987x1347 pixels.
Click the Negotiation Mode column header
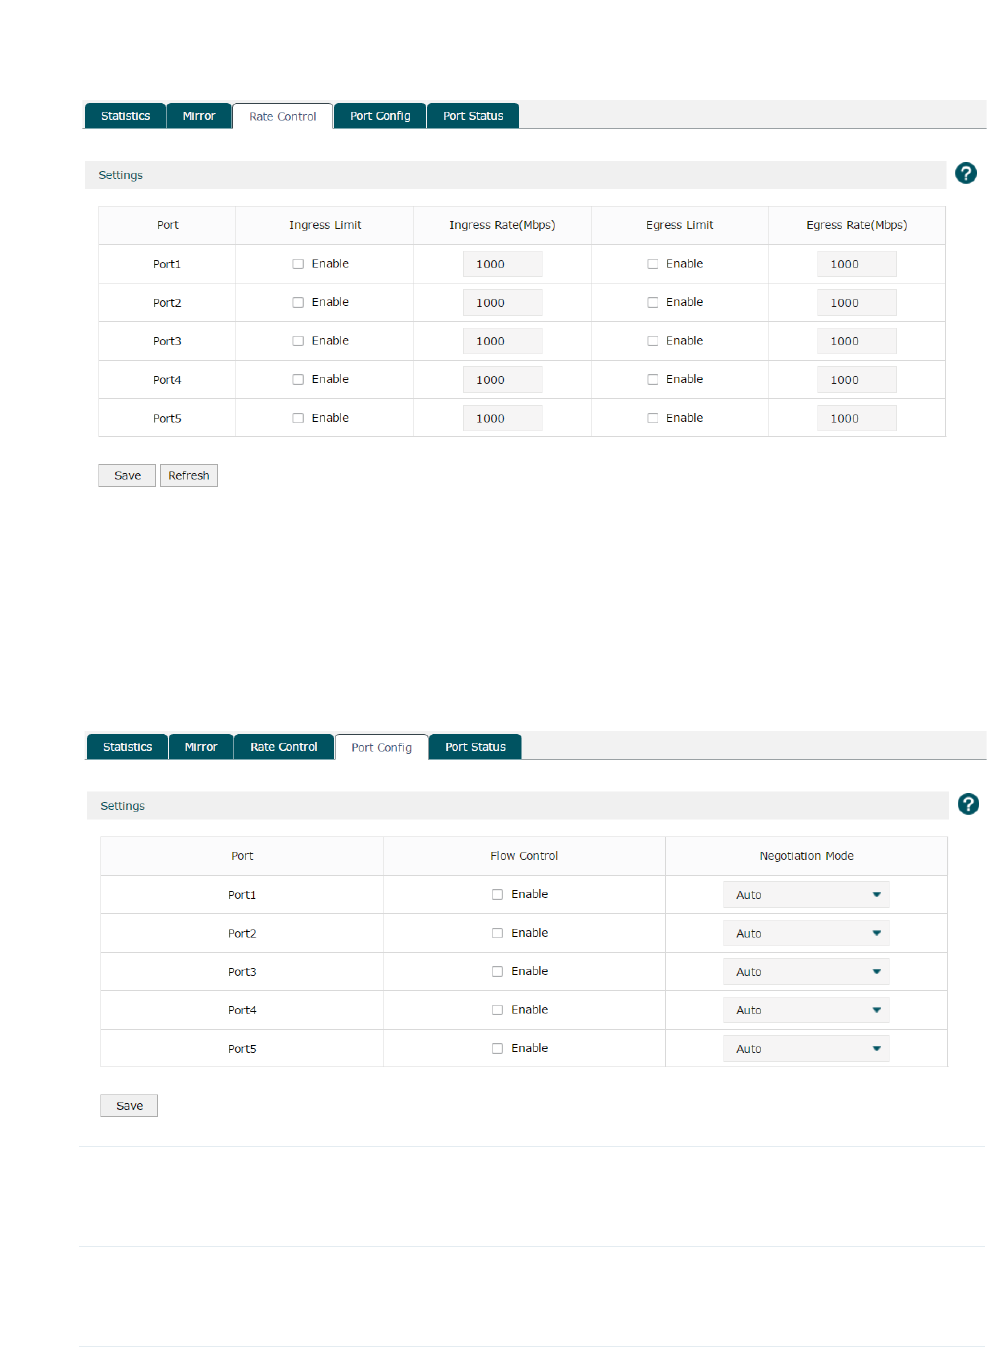click(806, 856)
